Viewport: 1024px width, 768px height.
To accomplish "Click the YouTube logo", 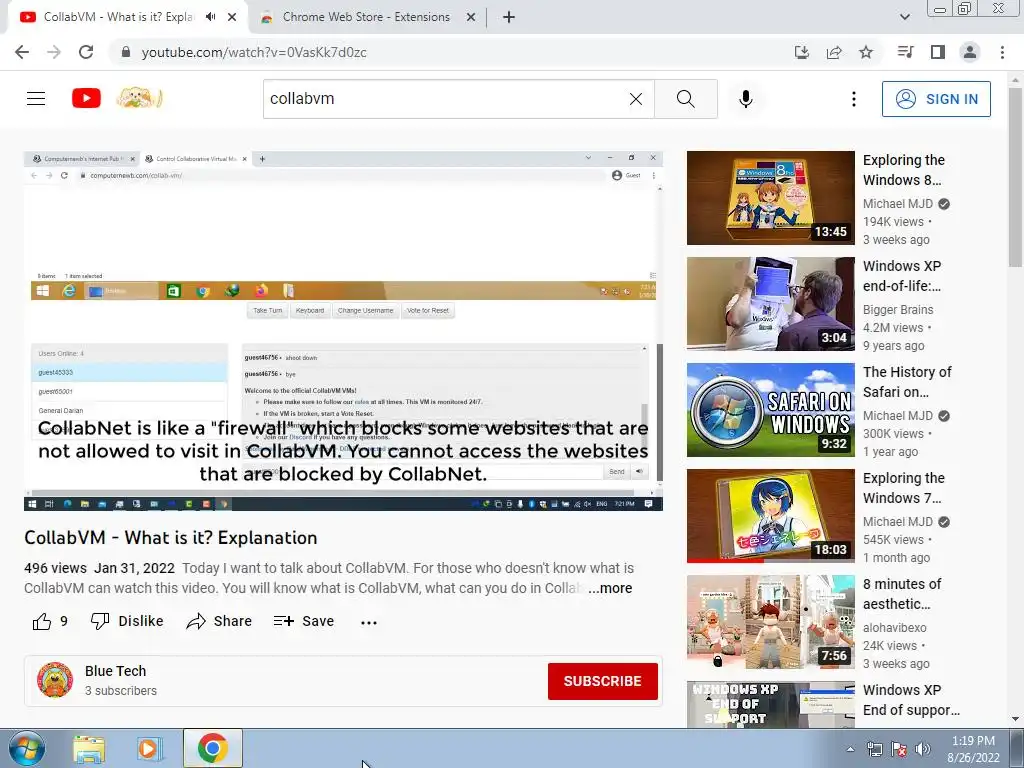I will [x=86, y=99].
